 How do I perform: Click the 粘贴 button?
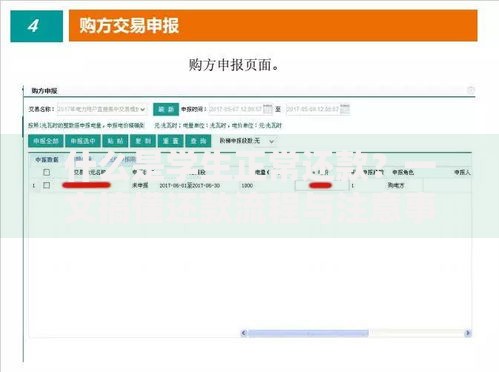115,141
